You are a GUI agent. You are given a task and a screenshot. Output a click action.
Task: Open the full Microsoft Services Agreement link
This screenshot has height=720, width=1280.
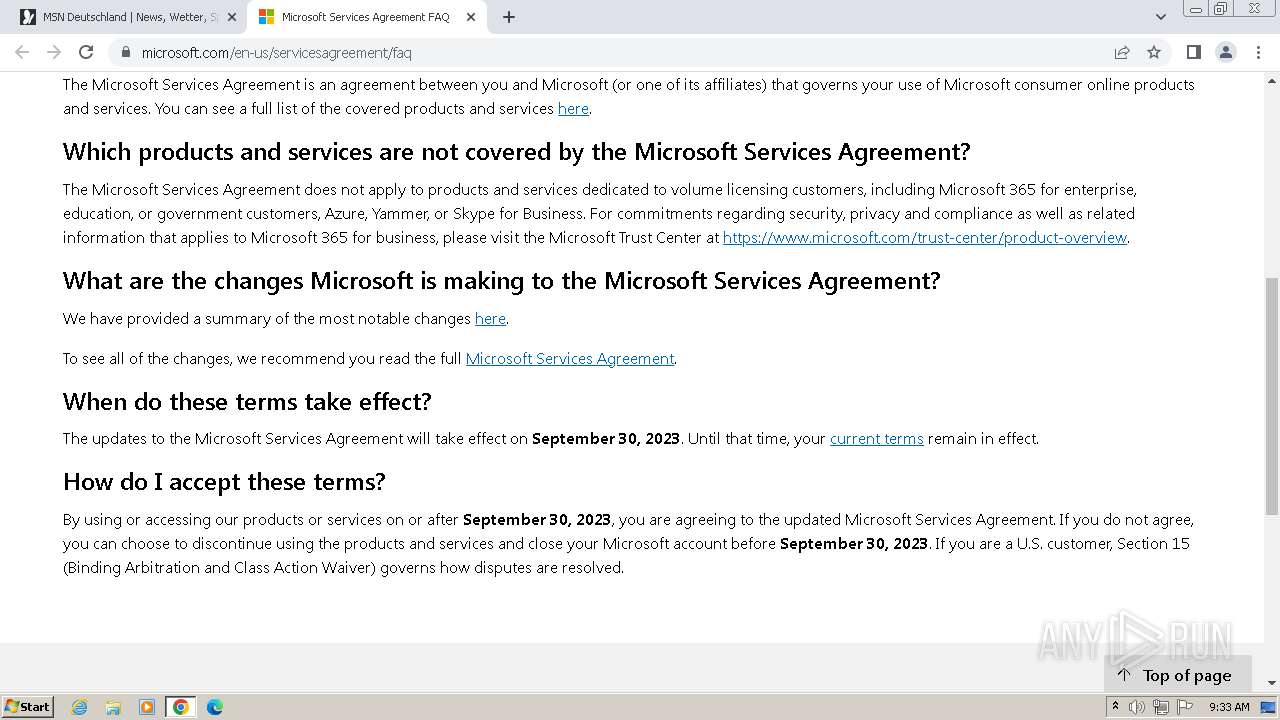coord(570,359)
